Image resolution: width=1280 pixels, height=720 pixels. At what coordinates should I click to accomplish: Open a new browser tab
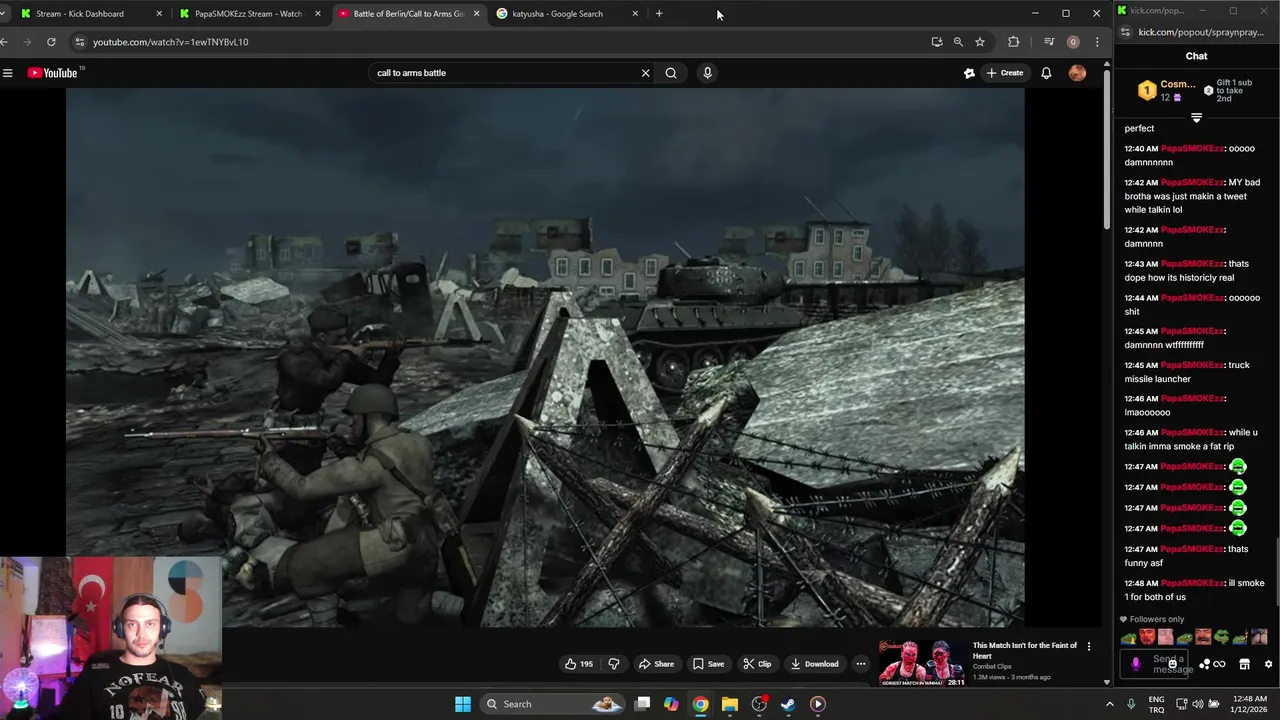(x=659, y=14)
